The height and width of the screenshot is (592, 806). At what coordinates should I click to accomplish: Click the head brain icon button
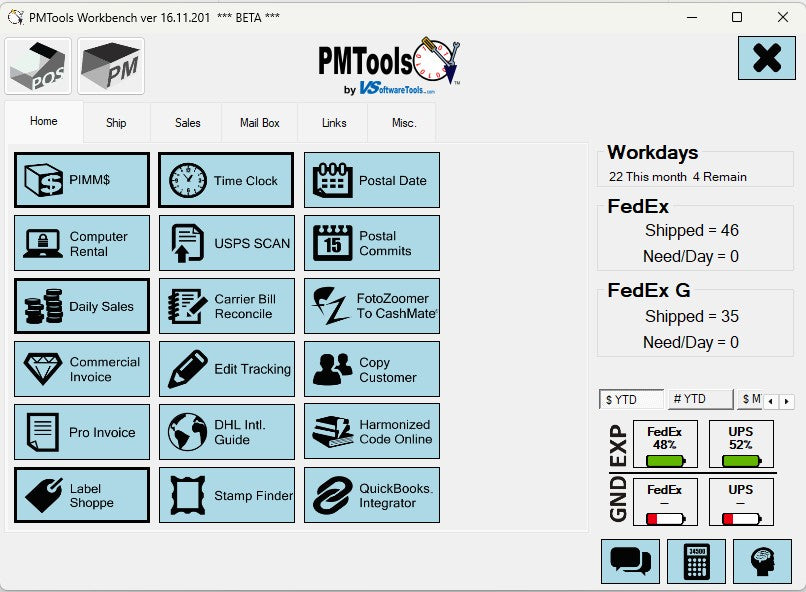point(762,561)
